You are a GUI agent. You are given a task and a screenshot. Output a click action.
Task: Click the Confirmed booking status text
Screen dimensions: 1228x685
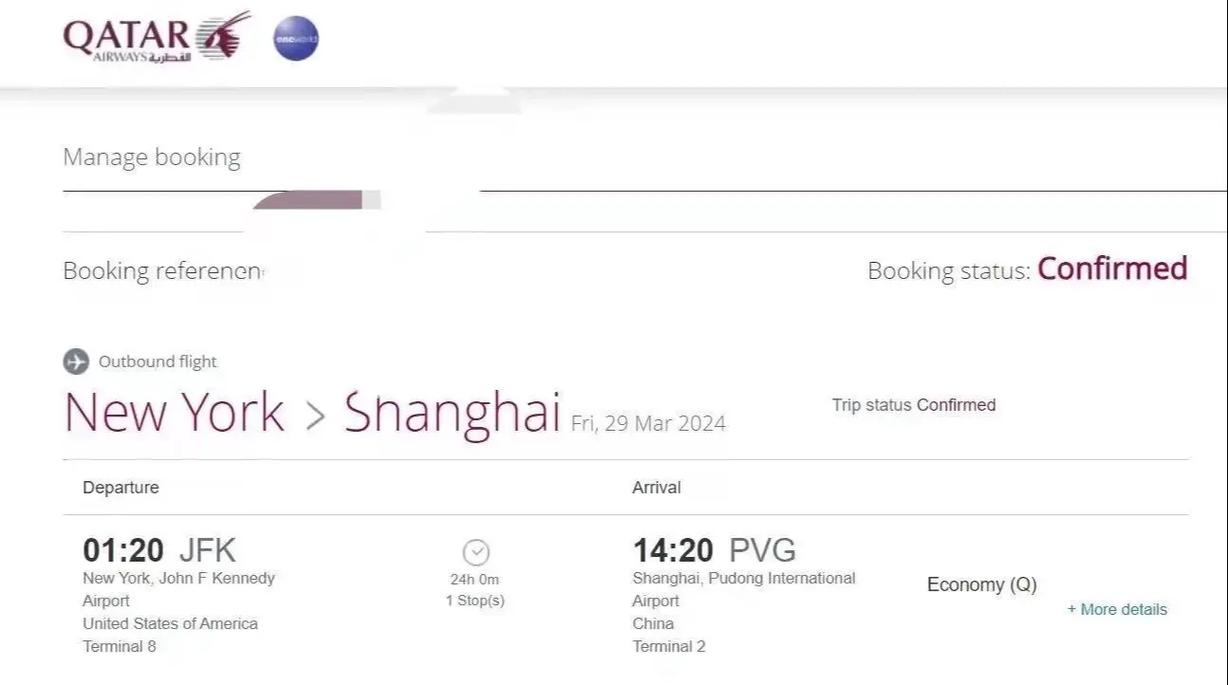pos(1112,269)
